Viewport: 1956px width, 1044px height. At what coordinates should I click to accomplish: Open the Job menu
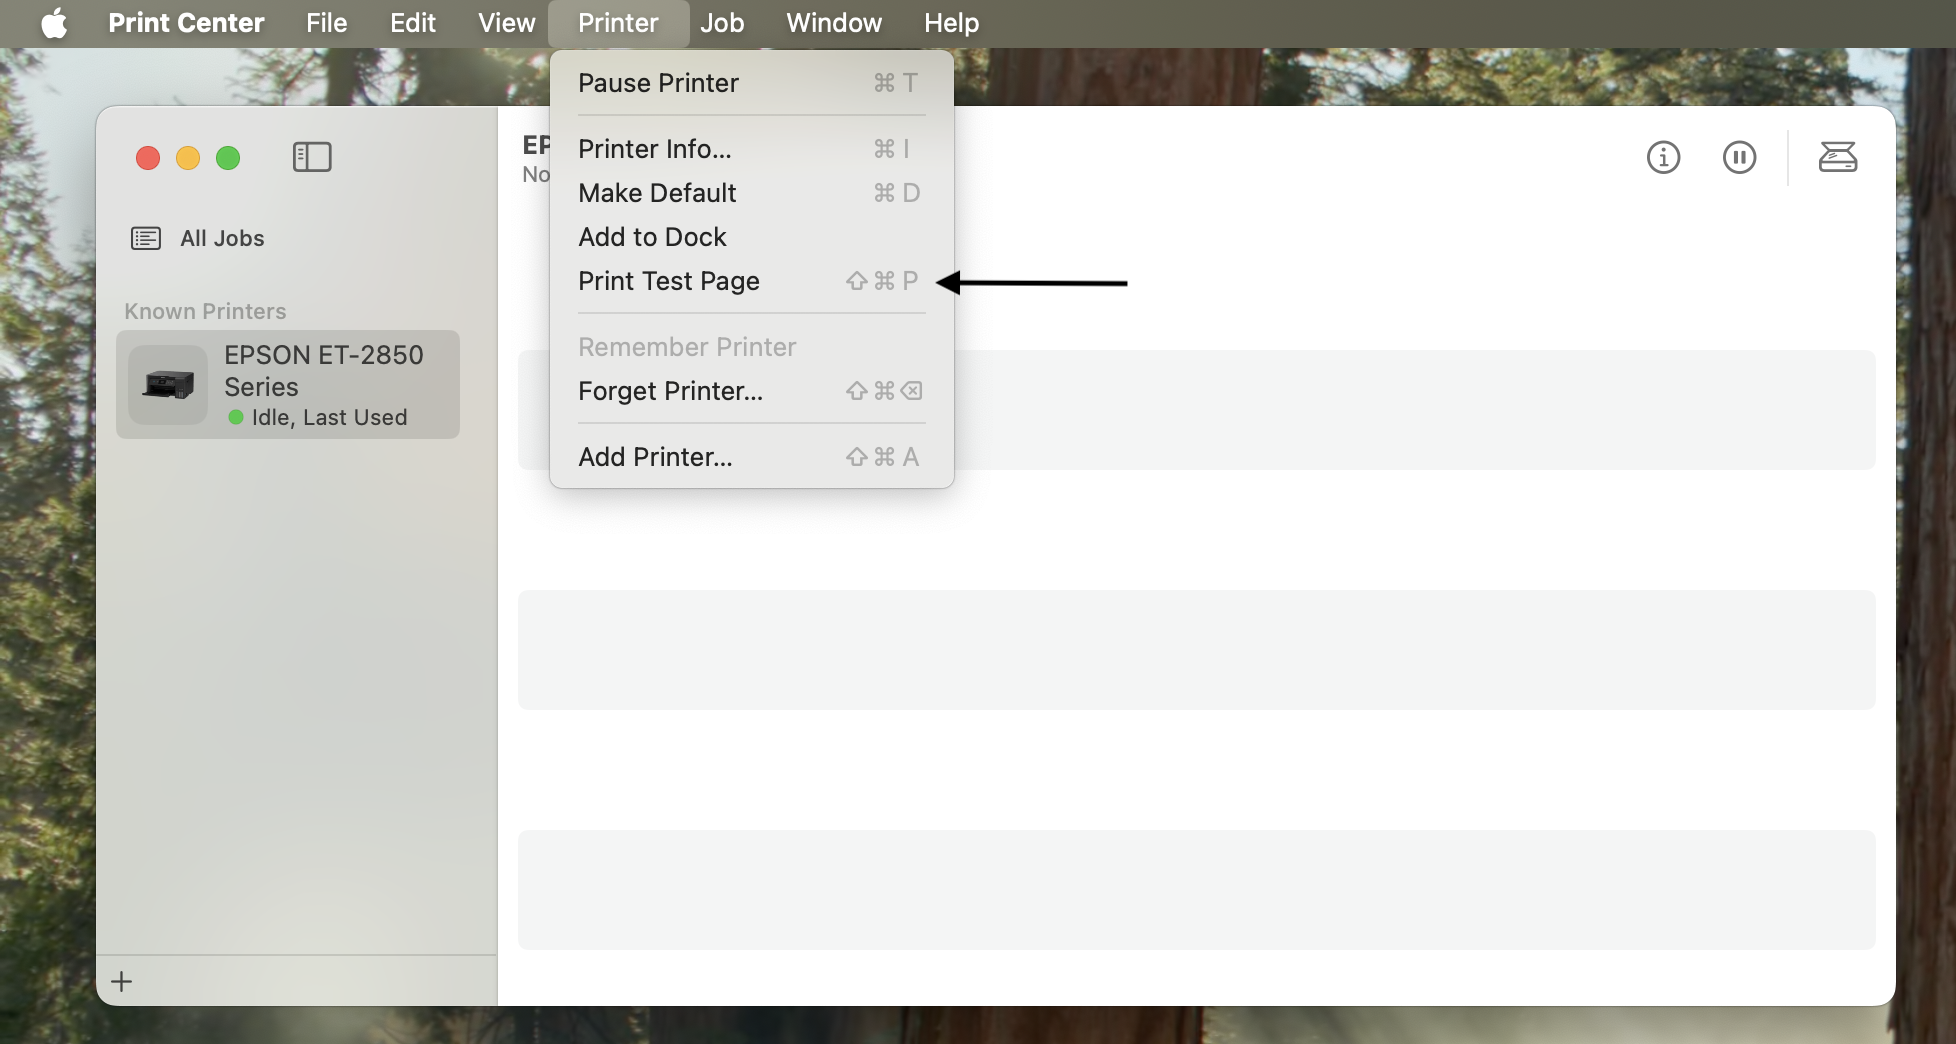coord(722,23)
